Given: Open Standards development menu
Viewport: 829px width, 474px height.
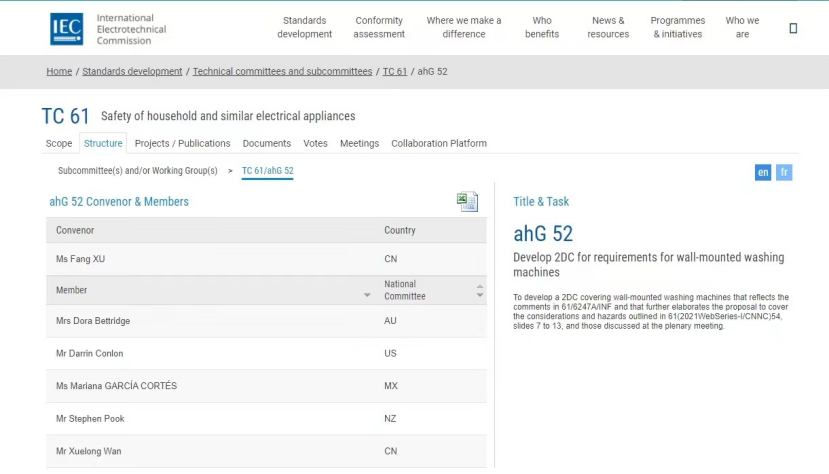Looking at the screenshot, I should pos(305,27).
